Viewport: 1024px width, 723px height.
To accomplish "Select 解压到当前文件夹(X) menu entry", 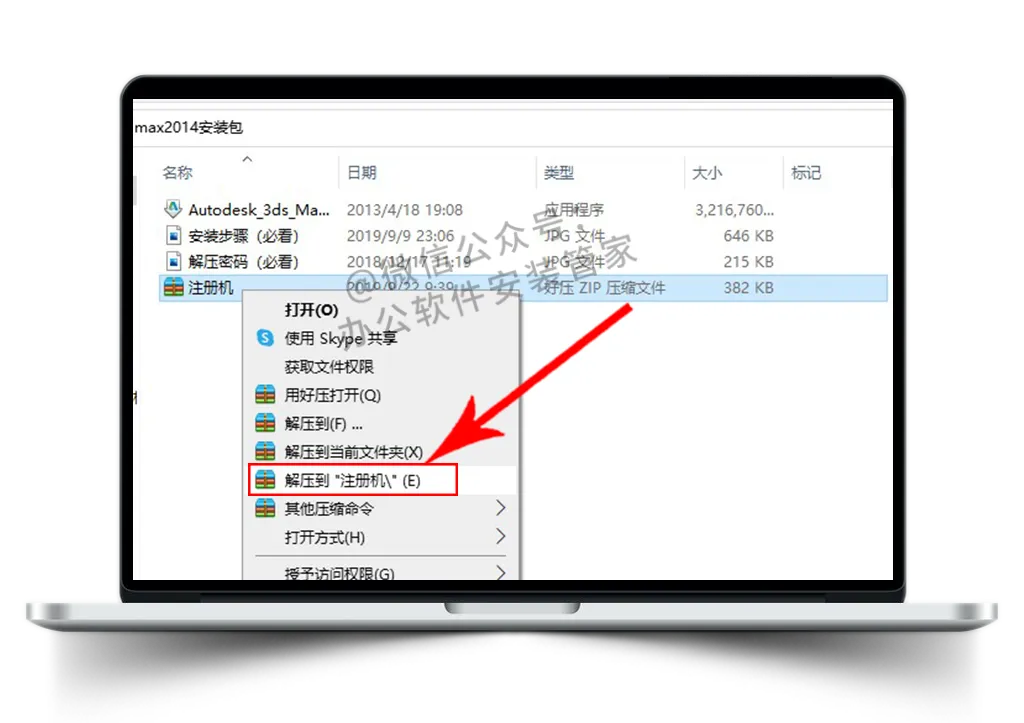I will 353,452.
